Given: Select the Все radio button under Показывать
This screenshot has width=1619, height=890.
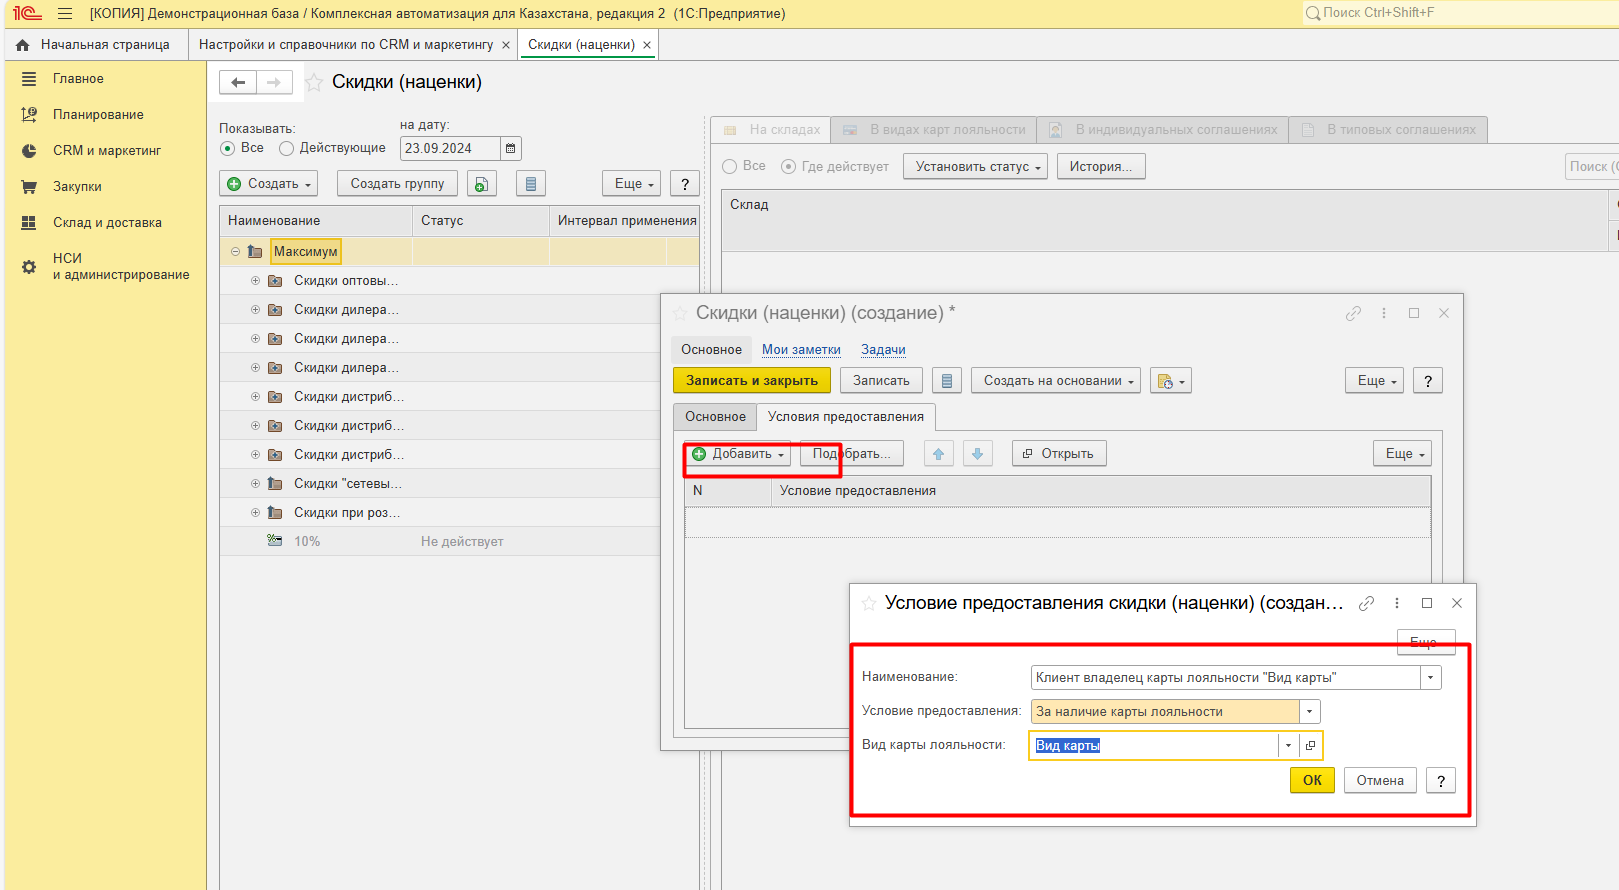Looking at the screenshot, I should pos(227,148).
